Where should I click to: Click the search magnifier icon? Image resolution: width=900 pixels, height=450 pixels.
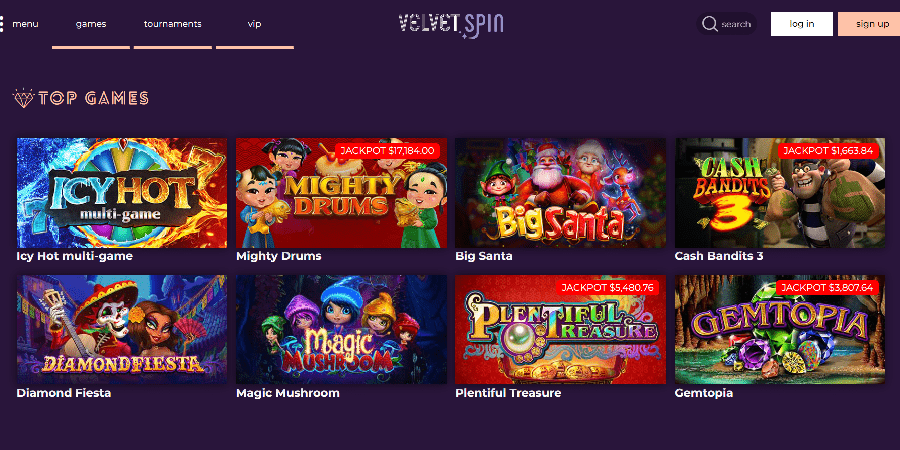pyautogui.click(x=709, y=24)
